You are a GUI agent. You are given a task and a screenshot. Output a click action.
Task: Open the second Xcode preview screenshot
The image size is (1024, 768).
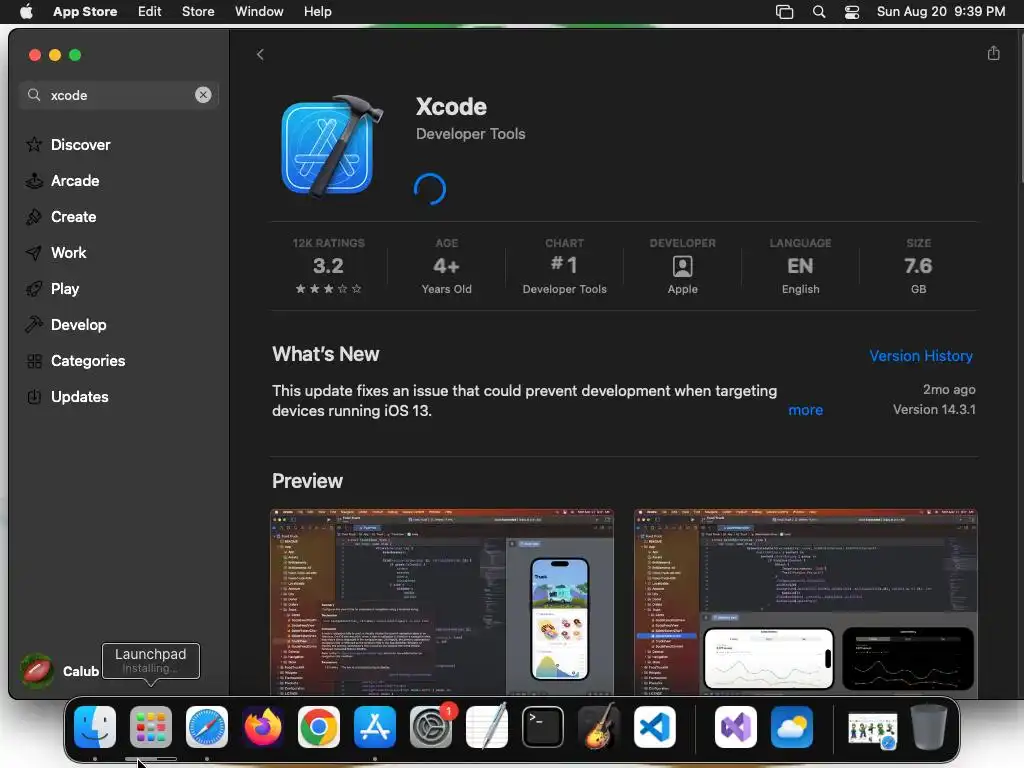(806, 601)
